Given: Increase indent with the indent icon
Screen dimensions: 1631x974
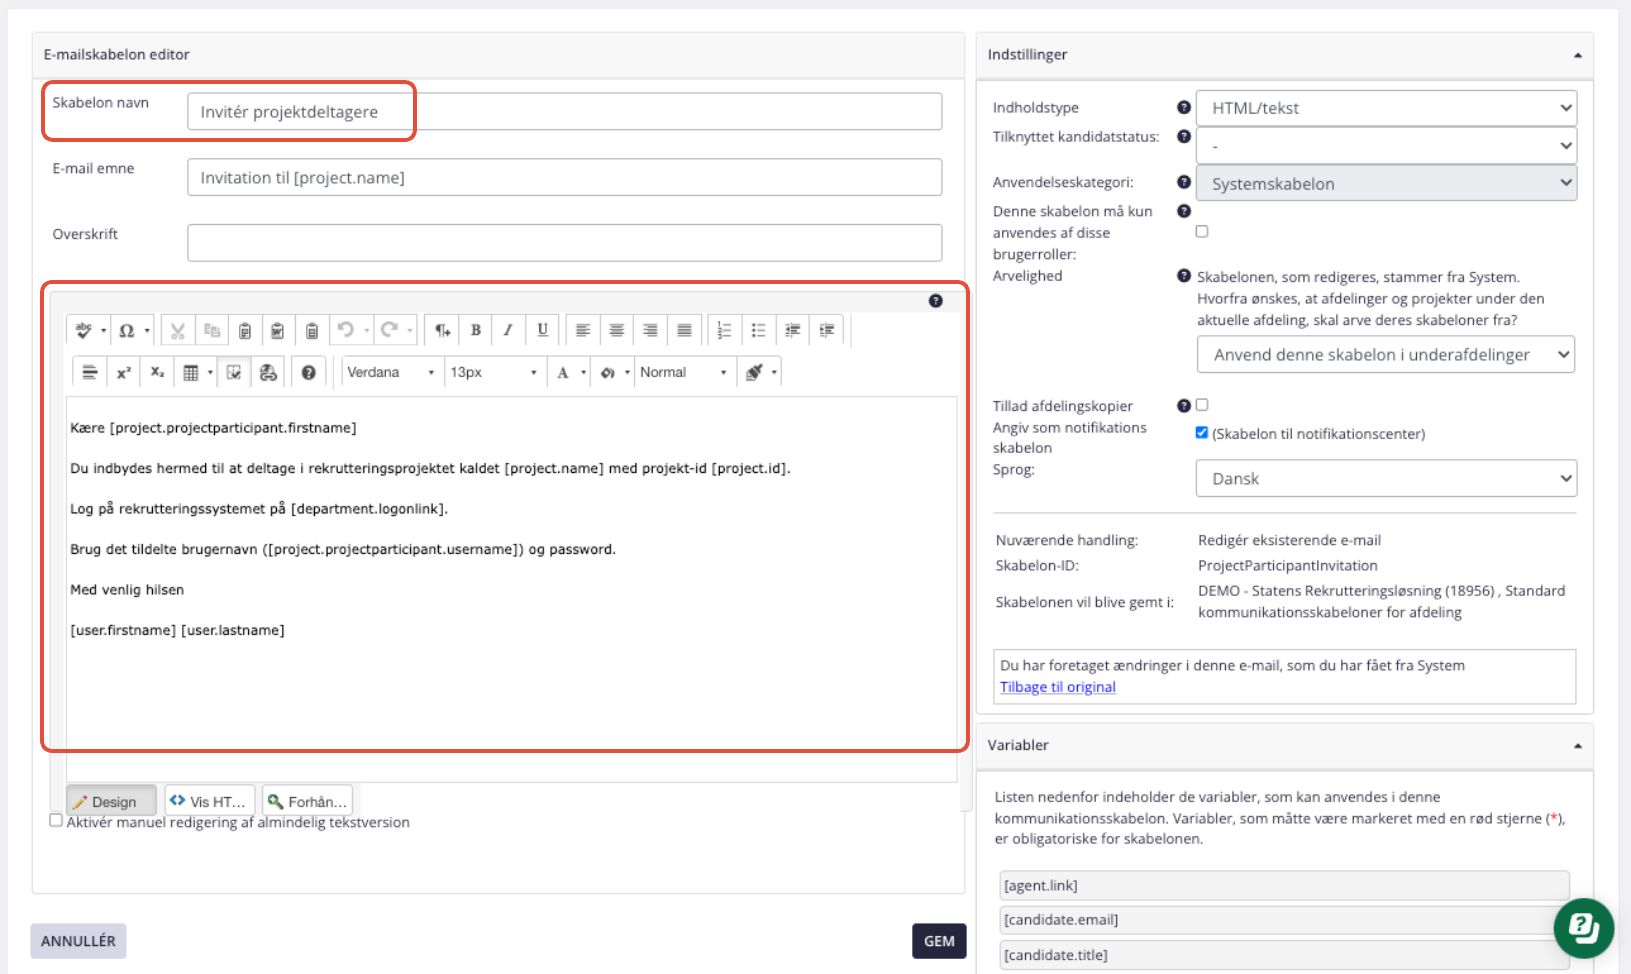Looking at the screenshot, I should (826, 330).
